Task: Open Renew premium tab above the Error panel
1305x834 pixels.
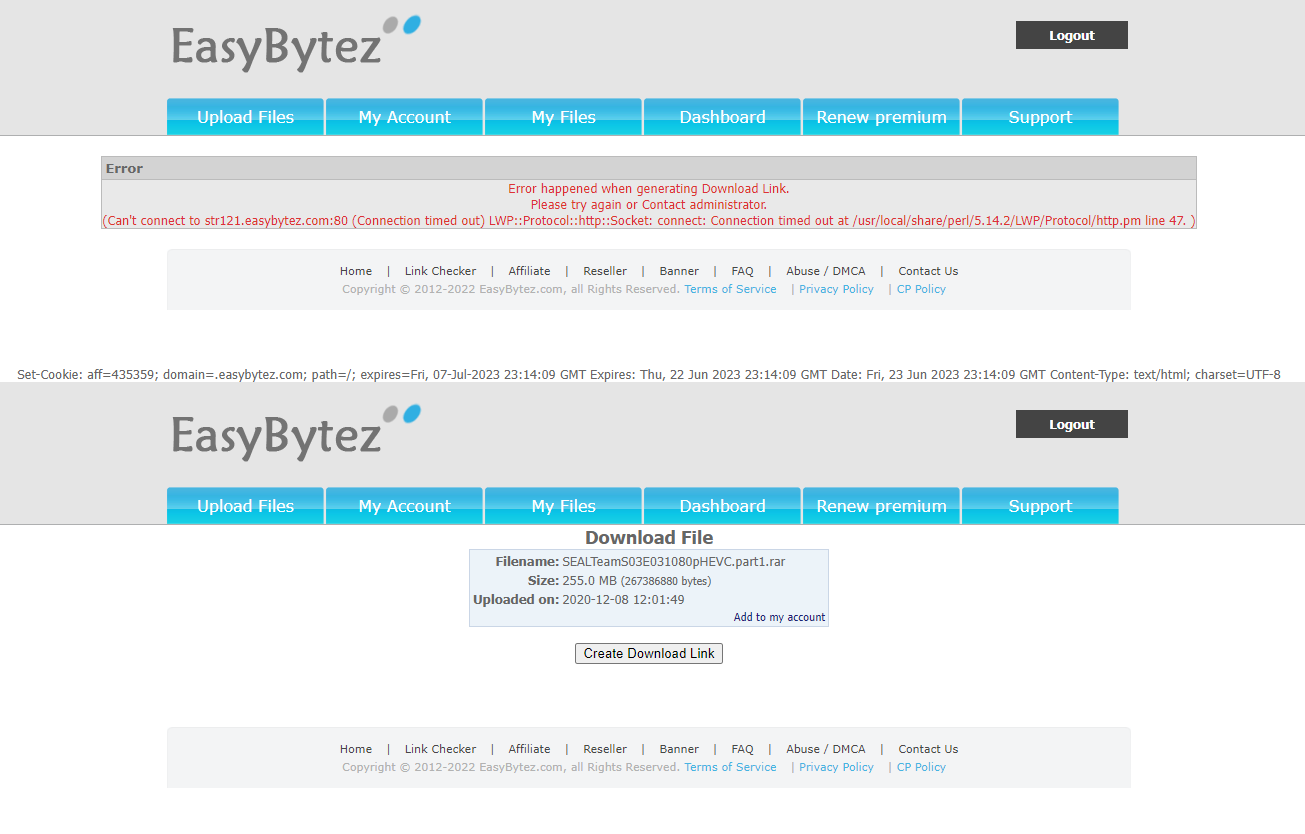Action: click(x=881, y=117)
